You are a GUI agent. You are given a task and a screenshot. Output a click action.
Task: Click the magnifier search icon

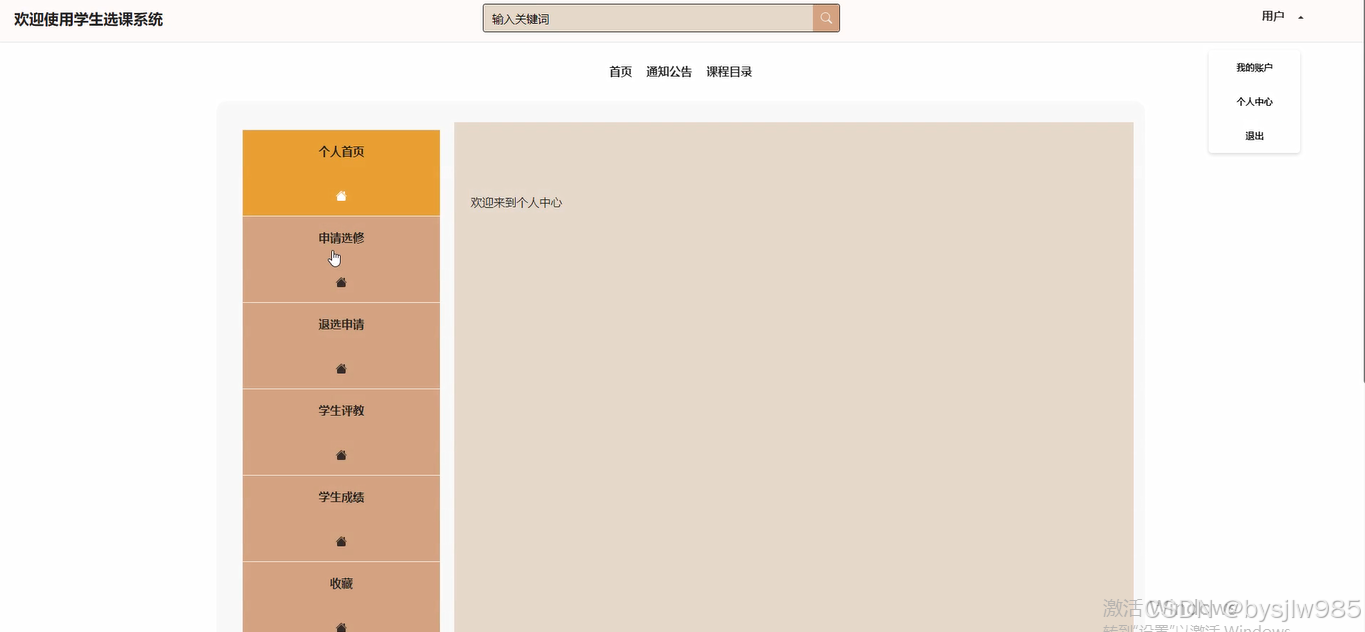(x=825, y=17)
